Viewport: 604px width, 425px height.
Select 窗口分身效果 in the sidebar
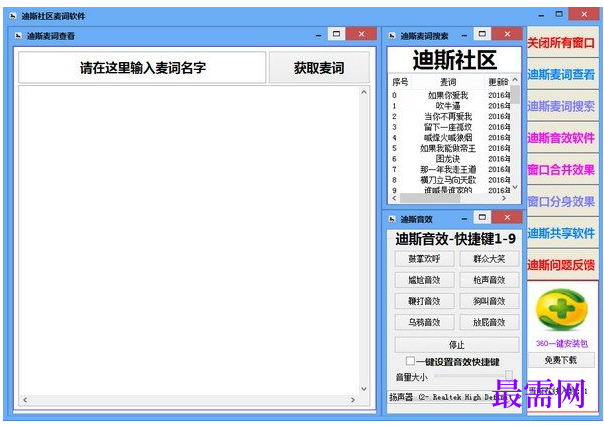point(561,201)
